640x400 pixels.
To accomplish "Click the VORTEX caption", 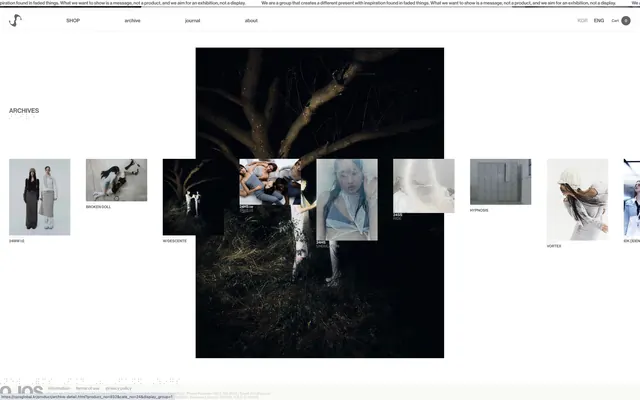I will 554,246.
